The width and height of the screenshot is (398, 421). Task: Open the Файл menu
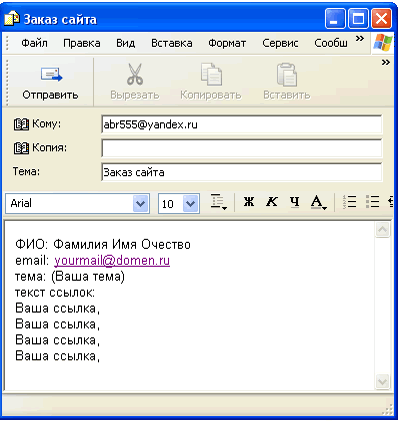point(34,43)
